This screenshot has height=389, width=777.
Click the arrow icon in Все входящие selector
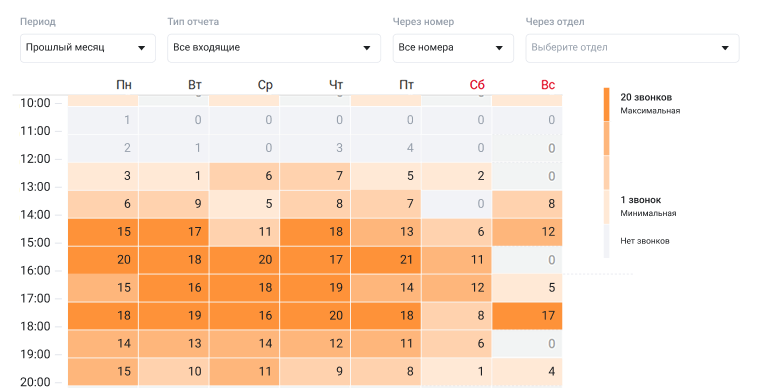pyautogui.click(x=367, y=48)
